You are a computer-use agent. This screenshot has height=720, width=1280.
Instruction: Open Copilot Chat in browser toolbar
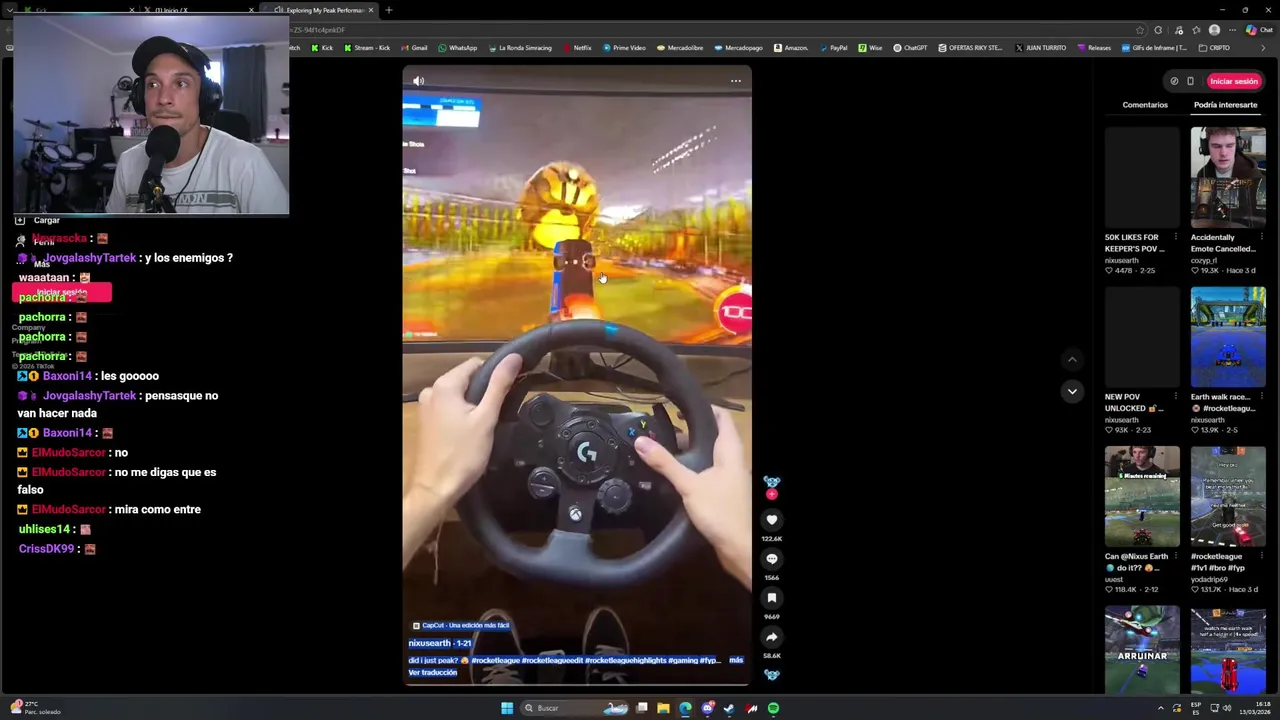pyautogui.click(x=1259, y=30)
